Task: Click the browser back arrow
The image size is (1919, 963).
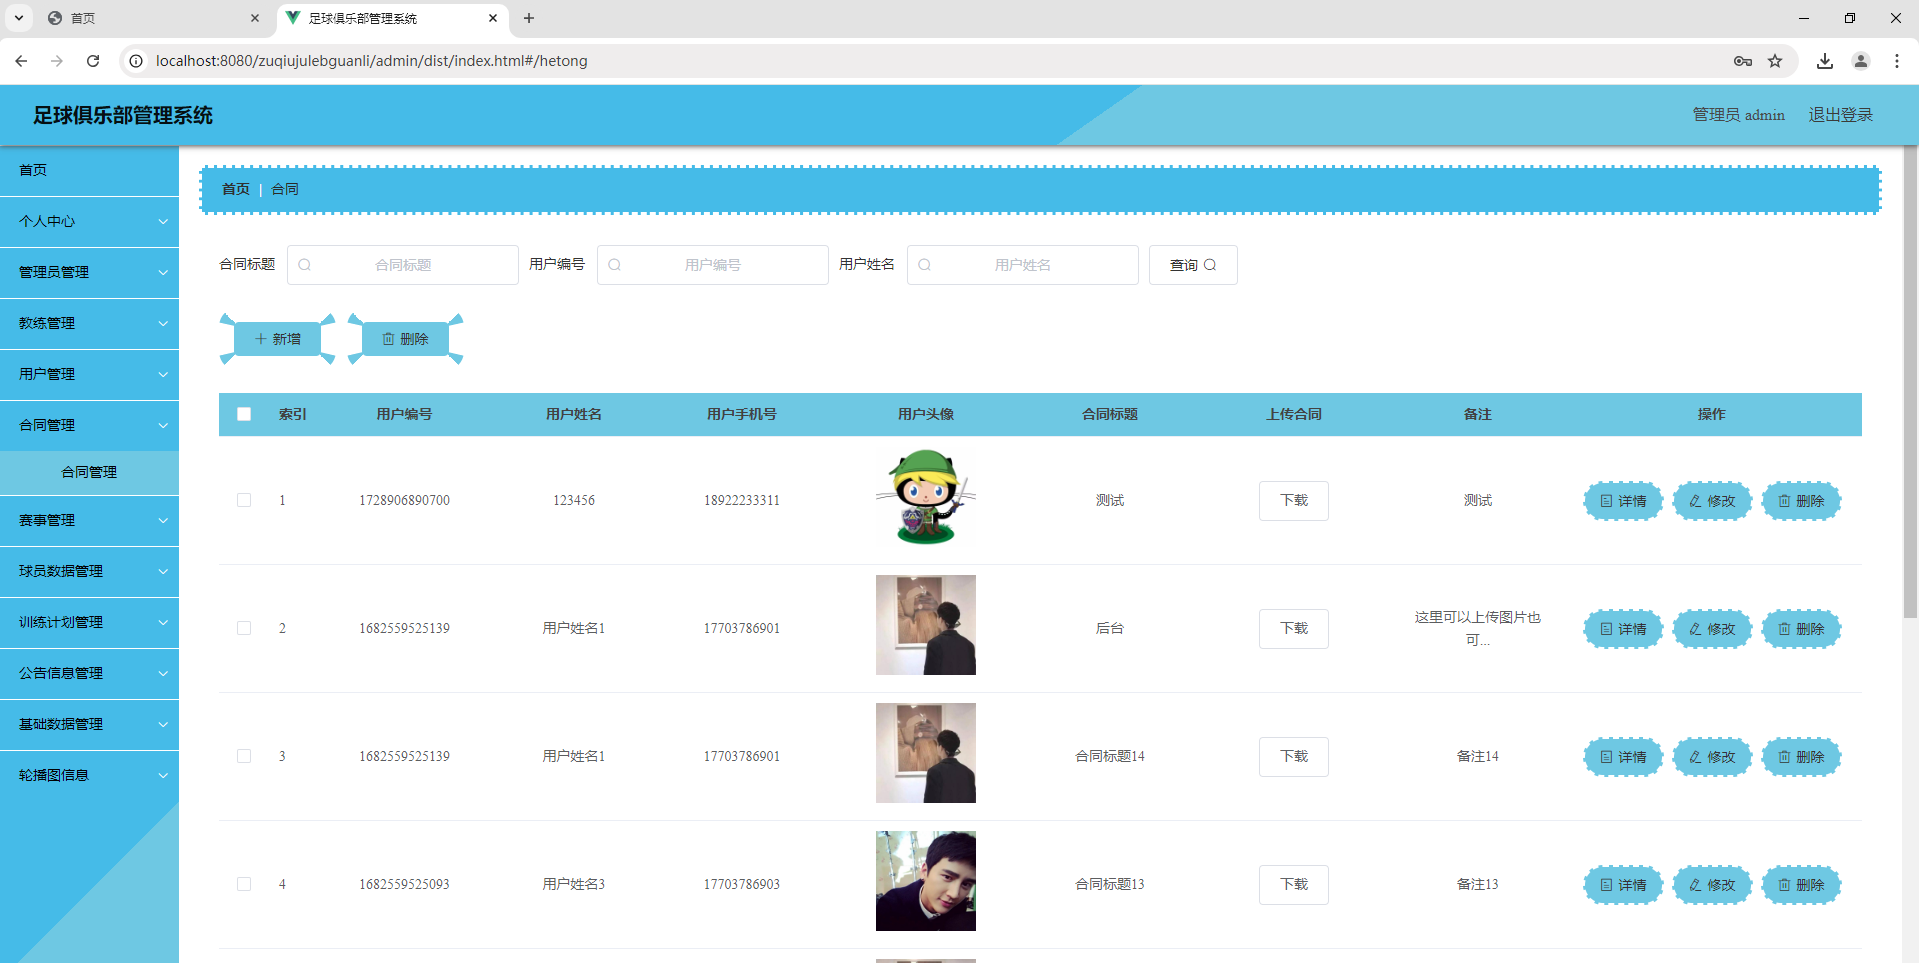Action: coord(21,61)
